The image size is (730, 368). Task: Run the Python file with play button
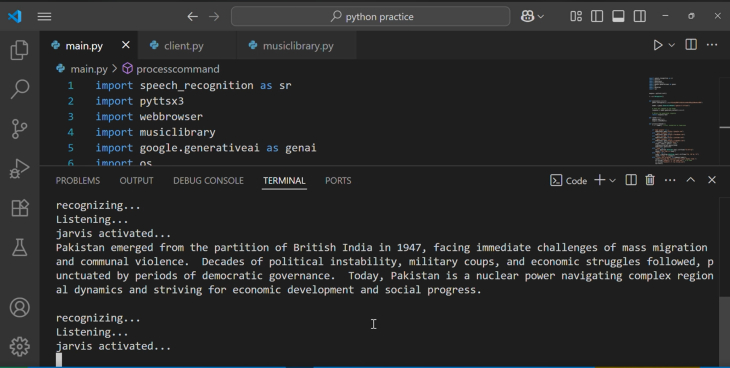tap(657, 45)
